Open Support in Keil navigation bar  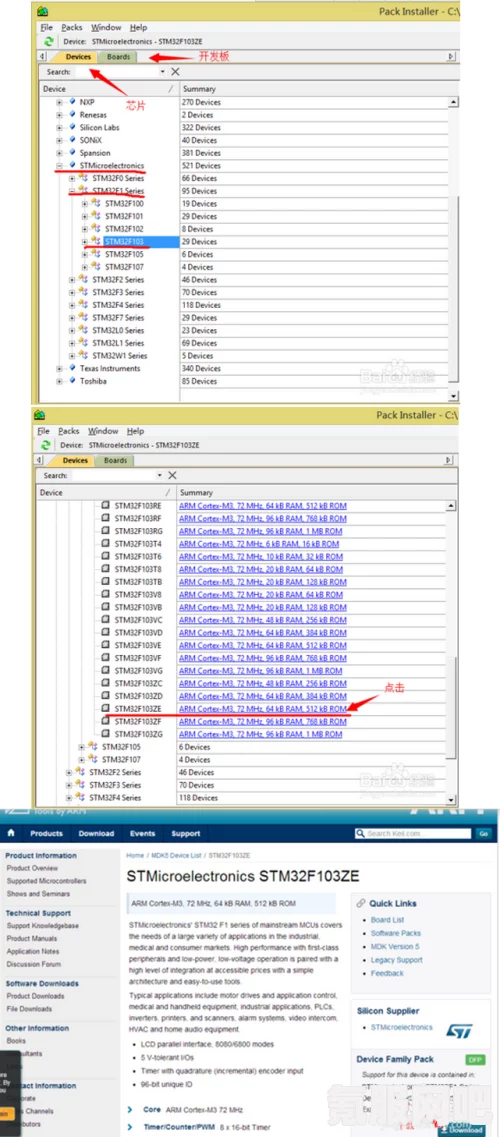[x=186, y=833]
